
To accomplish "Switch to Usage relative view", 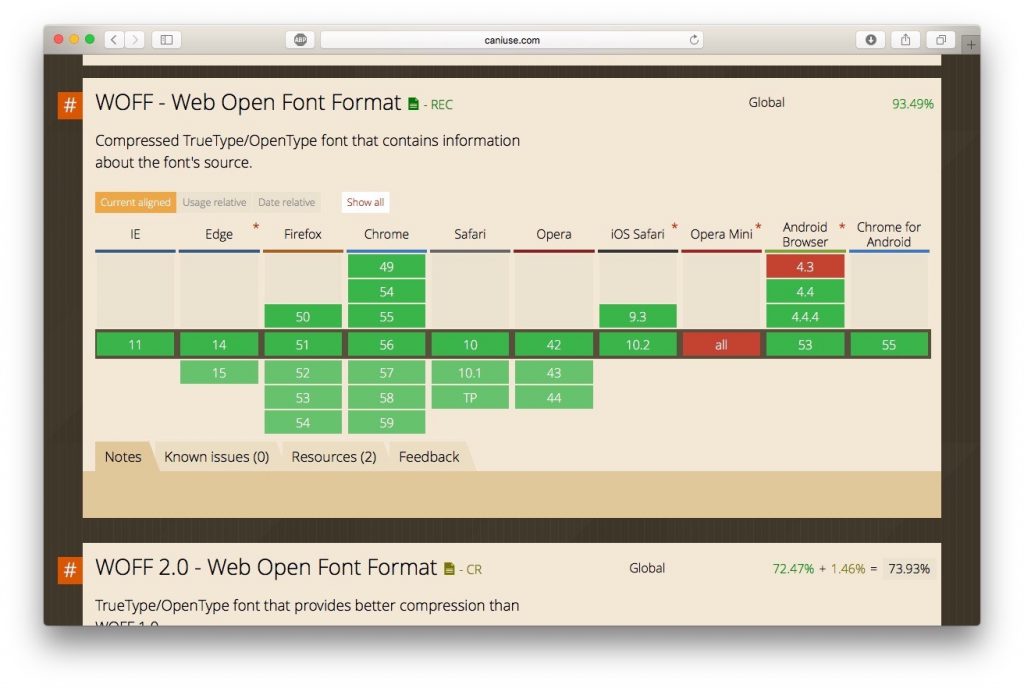I will click(x=214, y=202).
